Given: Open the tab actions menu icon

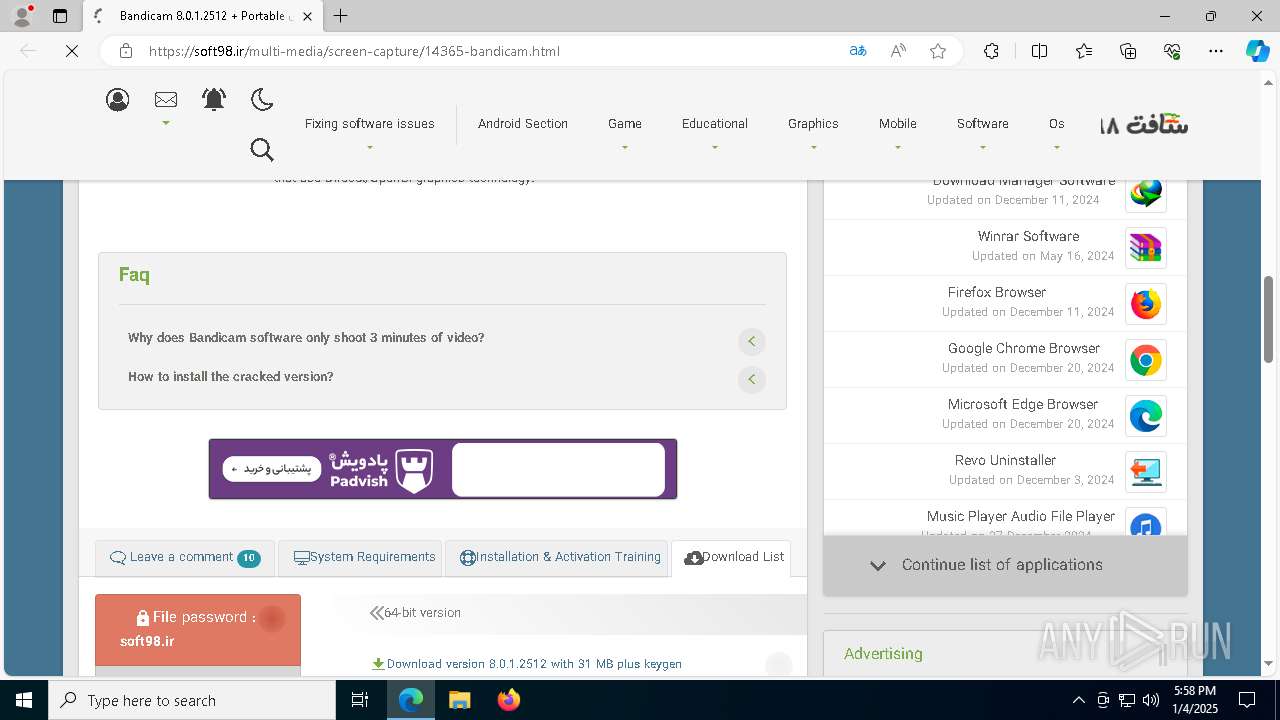Looking at the screenshot, I should pyautogui.click(x=60, y=16).
